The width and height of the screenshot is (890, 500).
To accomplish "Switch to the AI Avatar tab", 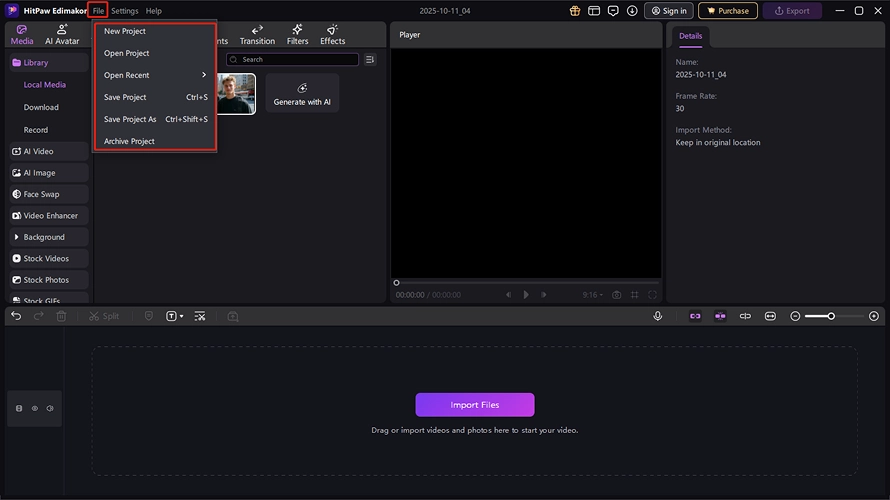I will (x=62, y=35).
